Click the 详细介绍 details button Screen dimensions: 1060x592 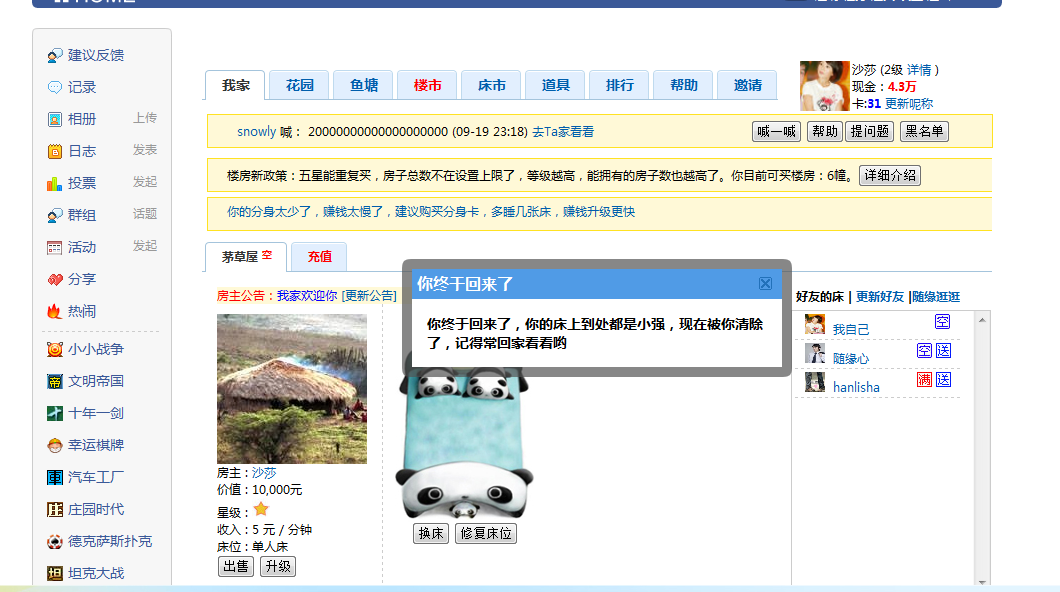(x=890, y=176)
